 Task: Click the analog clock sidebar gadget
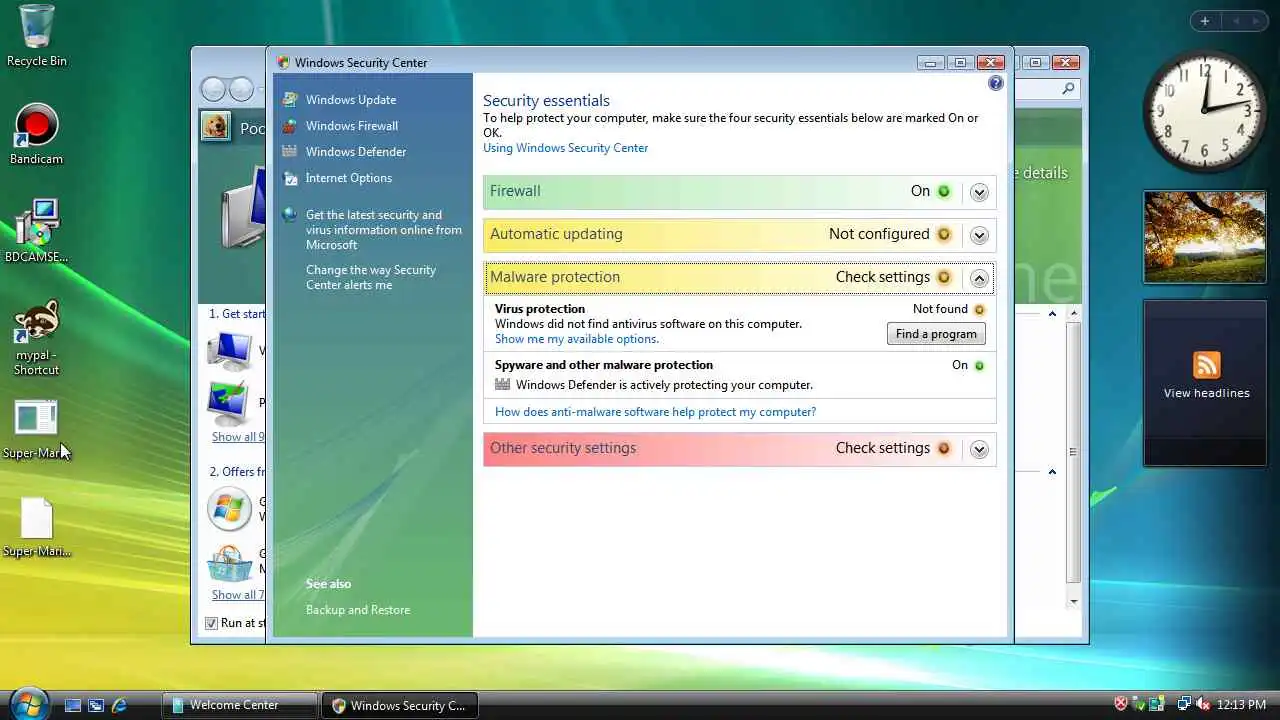1204,111
